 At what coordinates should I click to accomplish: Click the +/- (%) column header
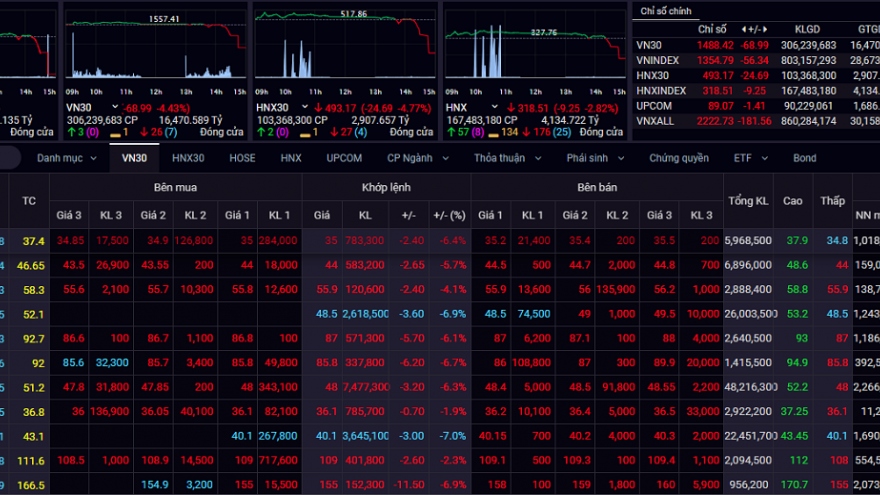click(x=449, y=215)
